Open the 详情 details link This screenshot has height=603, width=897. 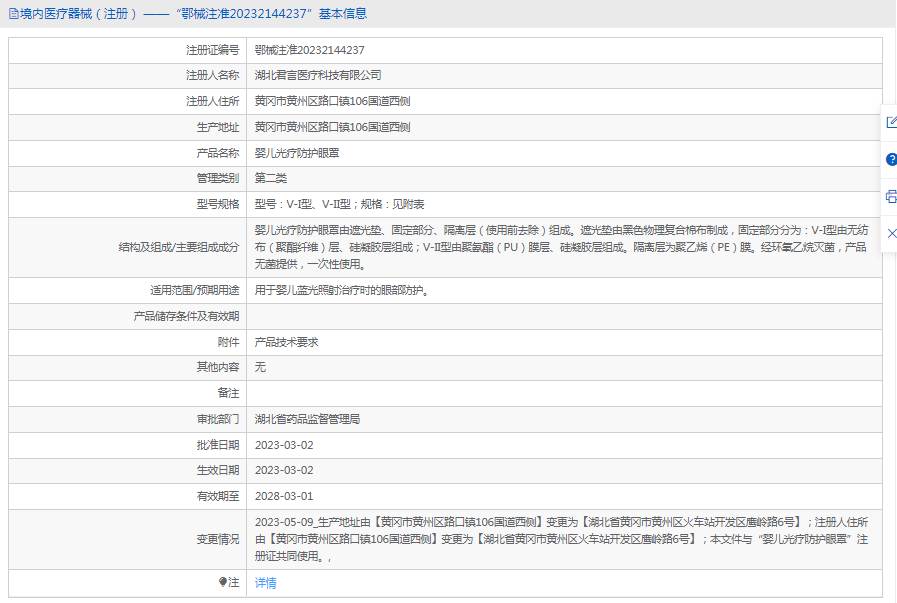pyautogui.click(x=265, y=583)
